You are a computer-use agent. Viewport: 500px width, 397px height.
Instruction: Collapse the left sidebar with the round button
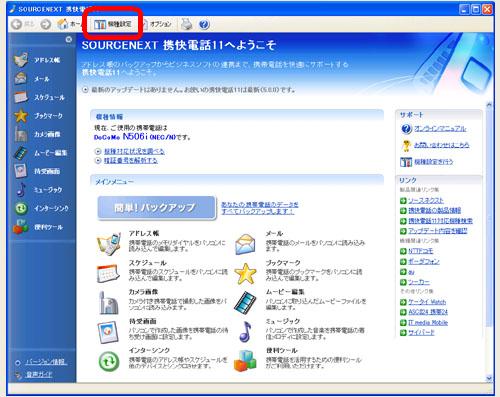pyautogui.click(x=69, y=39)
